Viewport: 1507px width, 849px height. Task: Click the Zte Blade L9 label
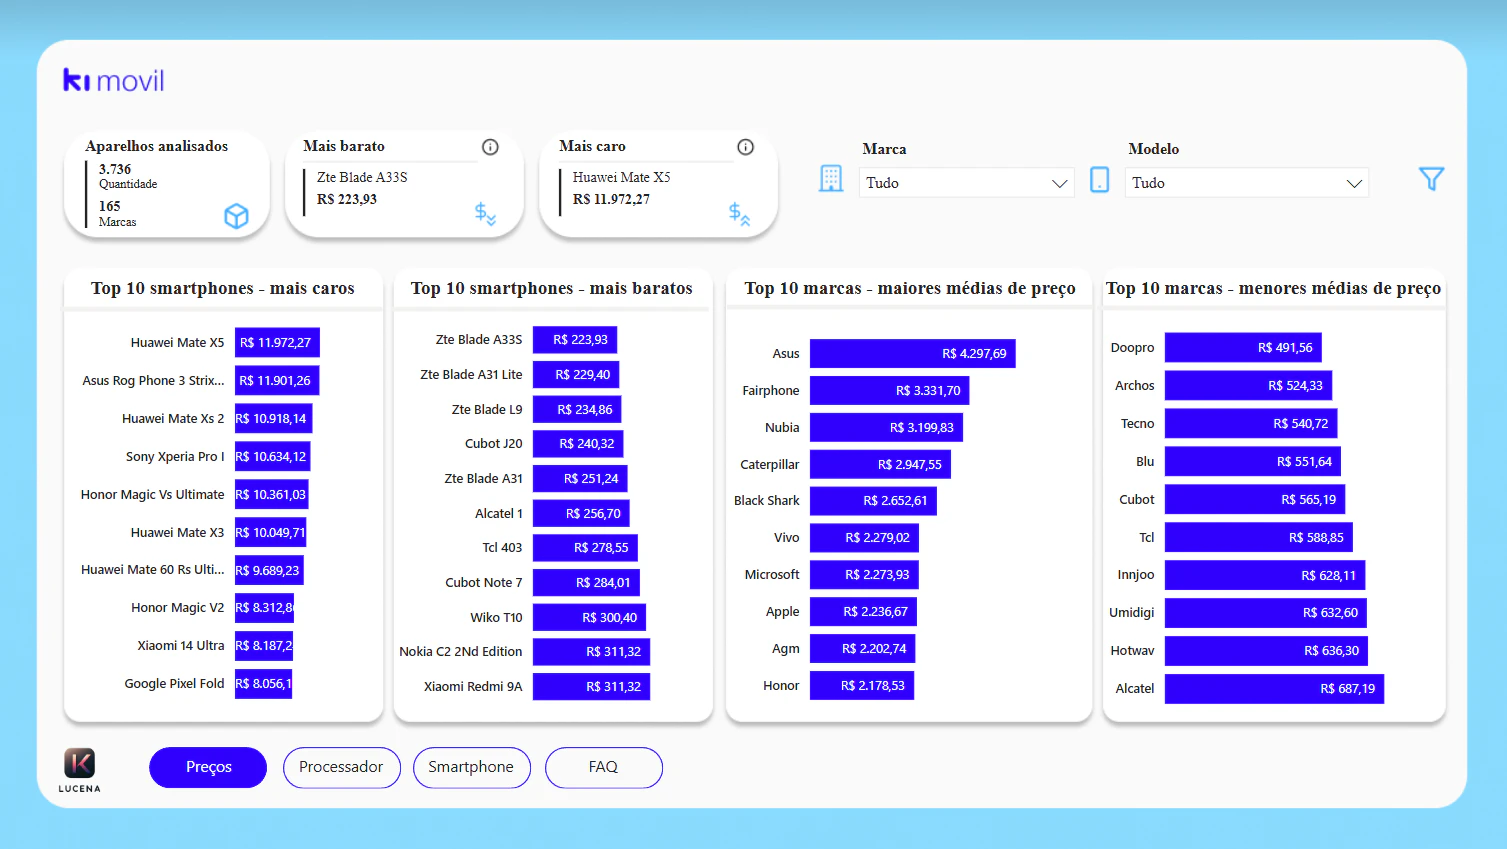487,409
